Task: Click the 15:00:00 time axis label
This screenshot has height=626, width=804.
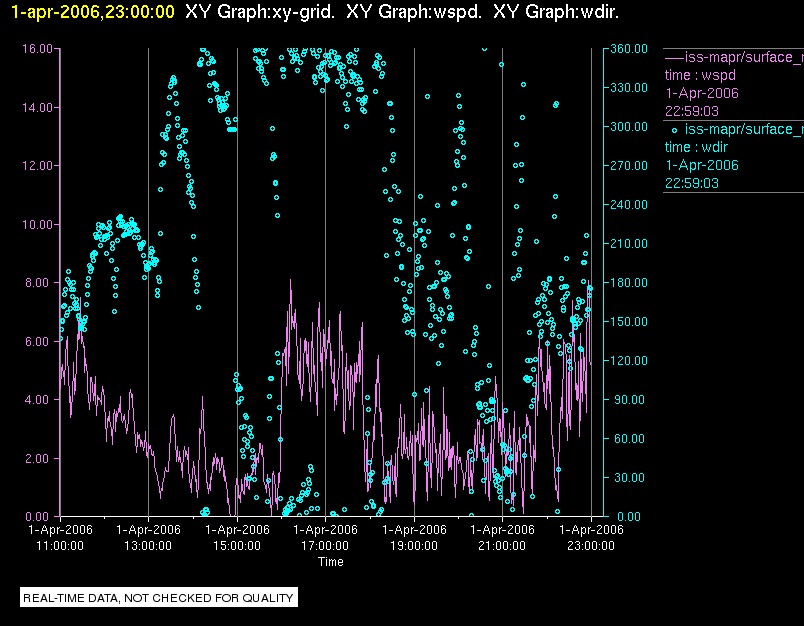Action: click(237, 546)
